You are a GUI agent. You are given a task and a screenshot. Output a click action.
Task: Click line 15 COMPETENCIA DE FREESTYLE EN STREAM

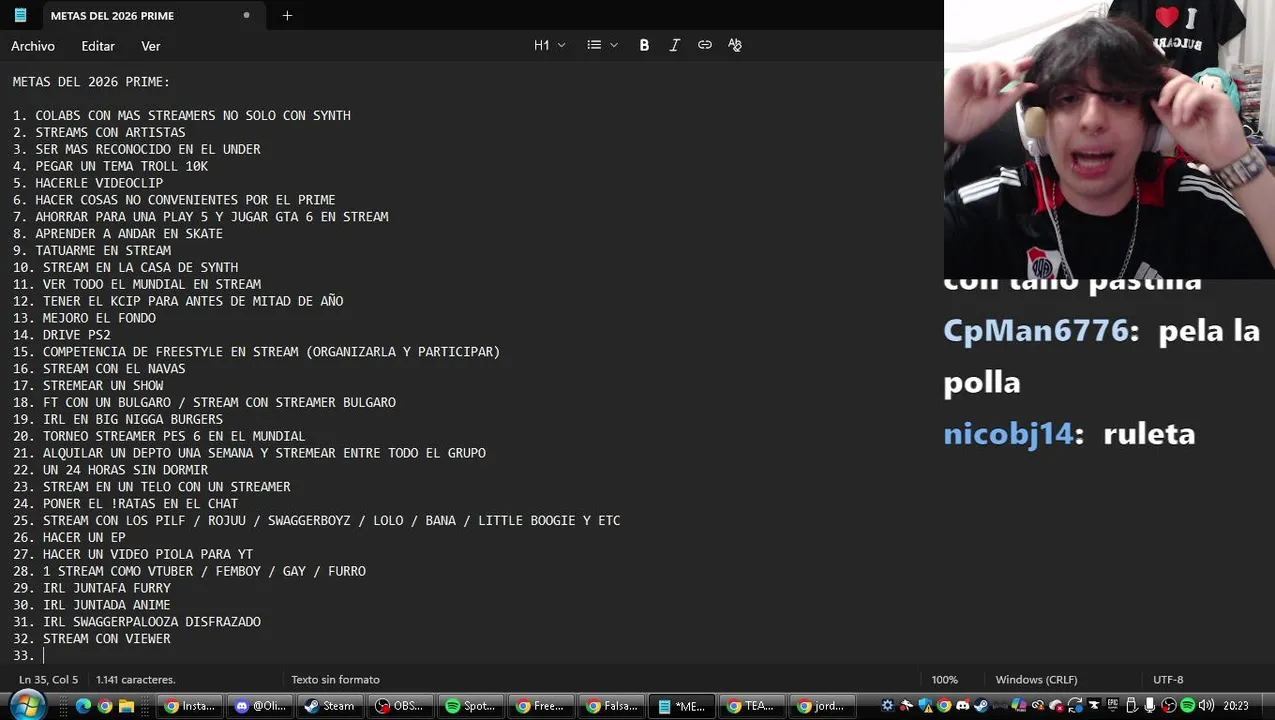[256, 352]
